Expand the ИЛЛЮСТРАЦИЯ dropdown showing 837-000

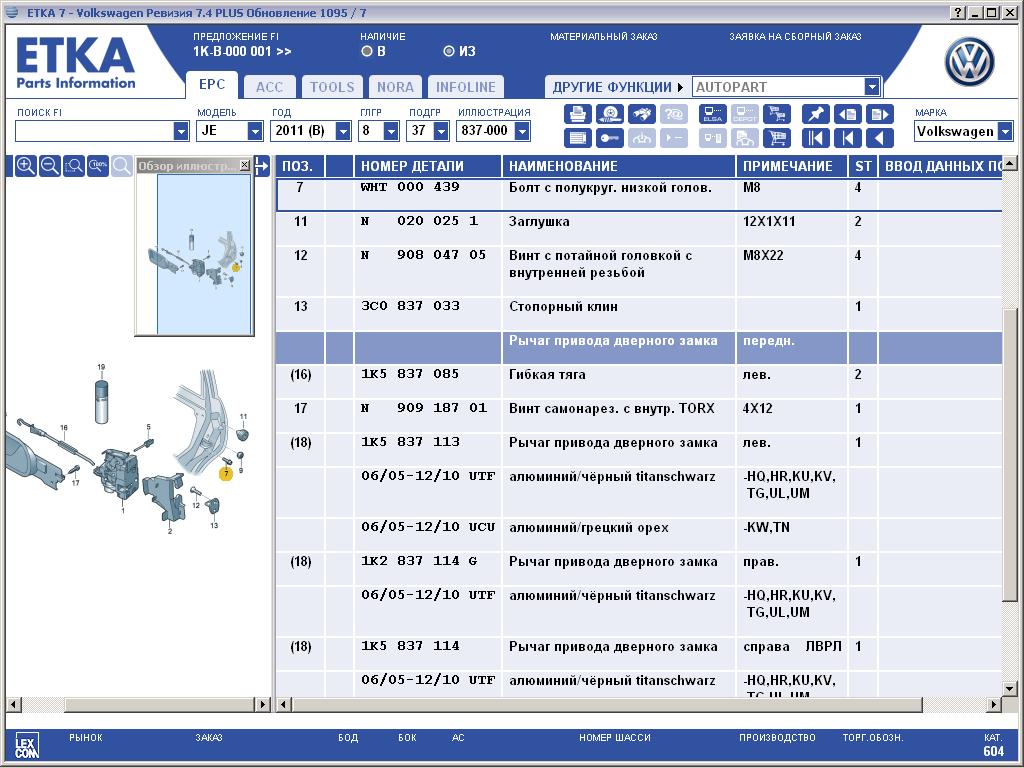point(522,131)
